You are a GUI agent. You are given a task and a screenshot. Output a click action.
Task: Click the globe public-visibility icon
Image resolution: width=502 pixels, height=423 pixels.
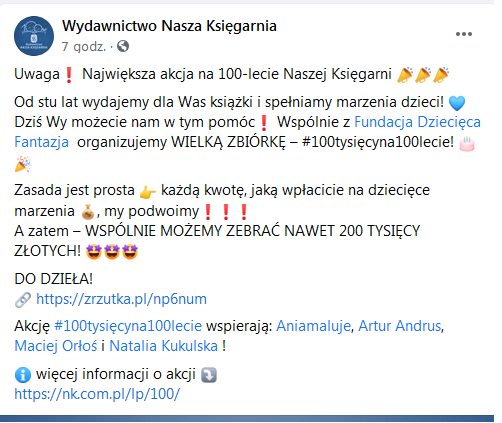(x=123, y=46)
